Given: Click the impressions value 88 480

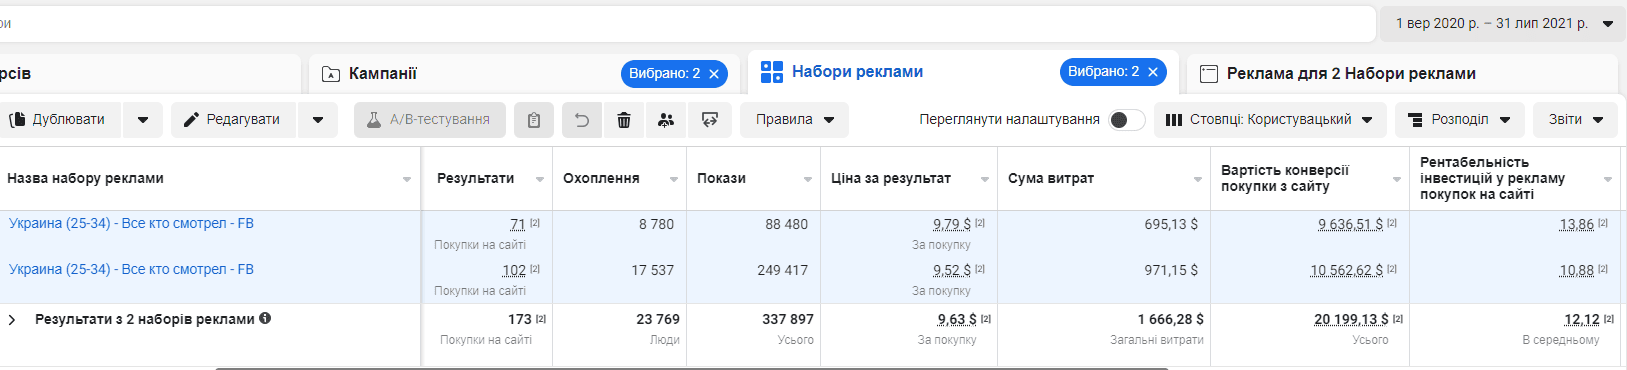Looking at the screenshot, I should pos(786,224).
